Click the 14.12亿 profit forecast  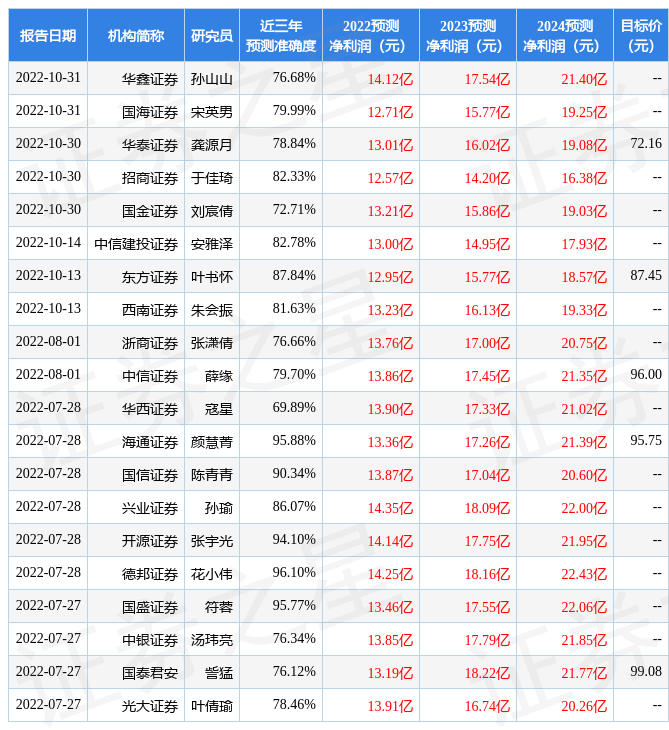coord(390,79)
